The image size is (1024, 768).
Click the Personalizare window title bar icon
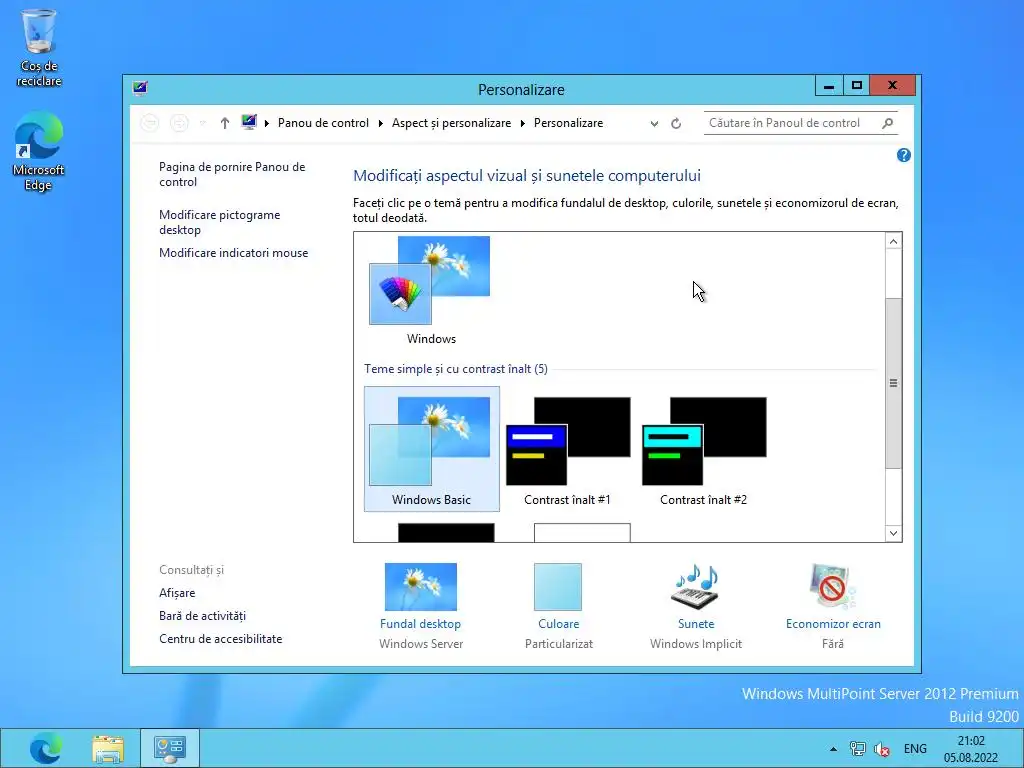coord(140,88)
